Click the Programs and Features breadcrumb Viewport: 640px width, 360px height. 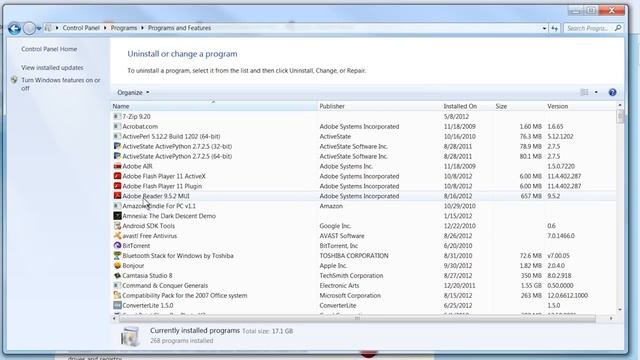(x=179, y=28)
